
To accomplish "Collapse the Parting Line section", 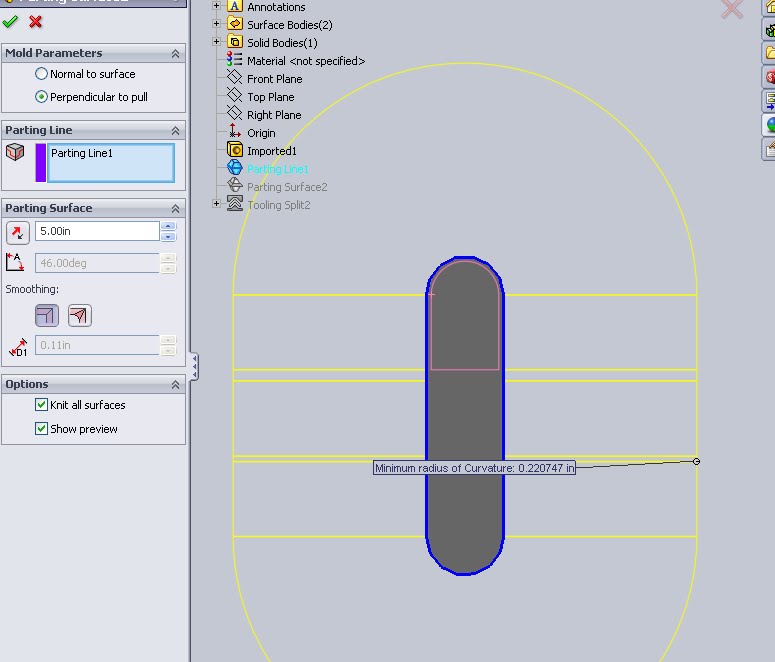I will coord(175,131).
